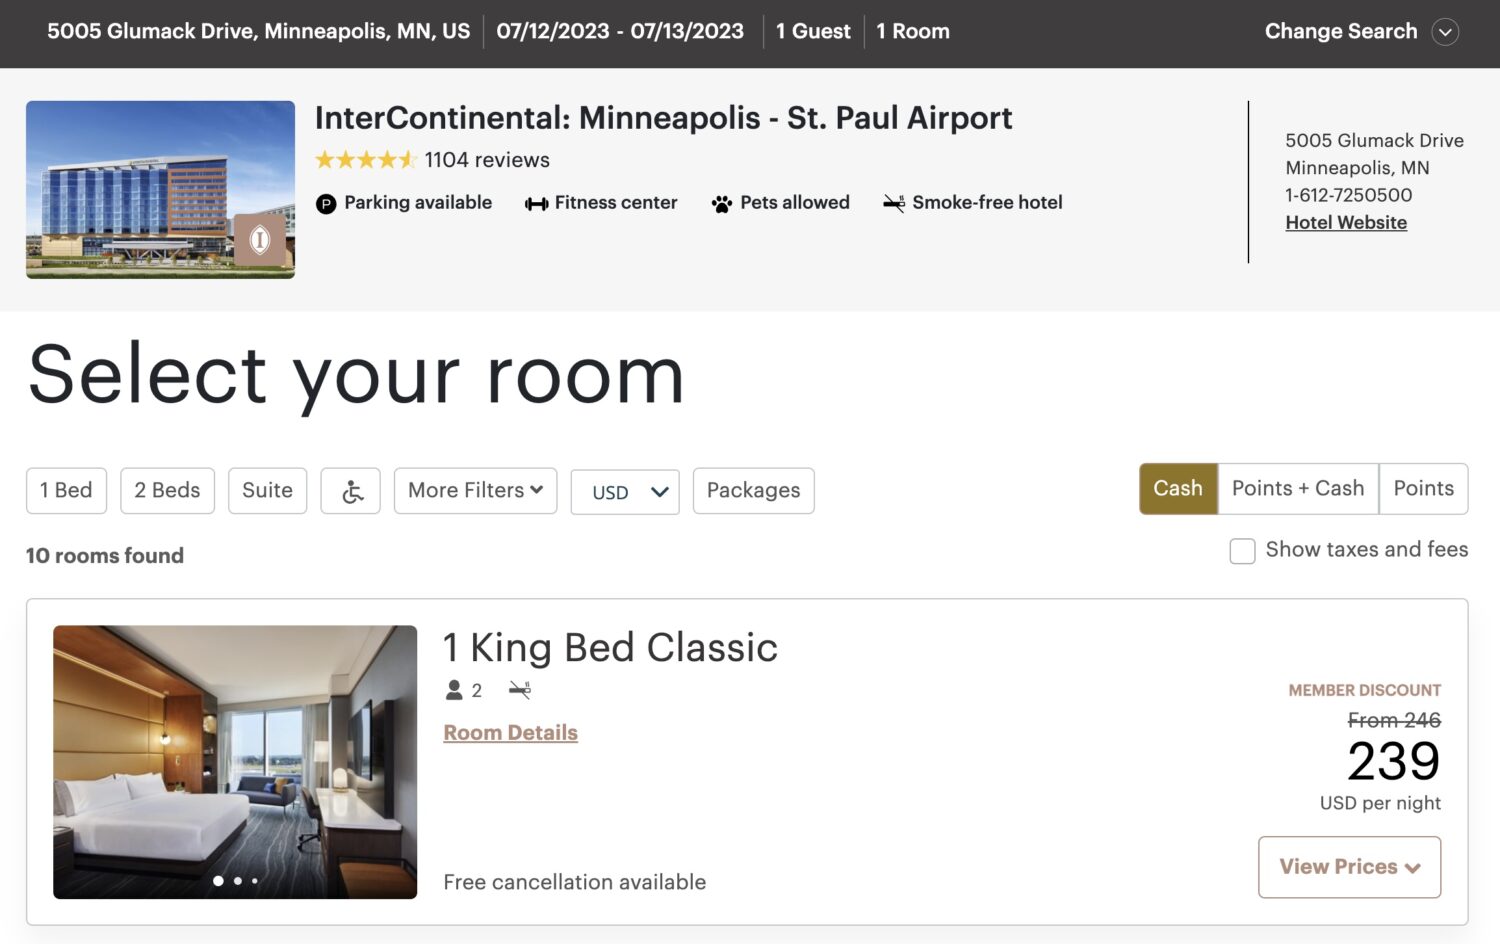The width and height of the screenshot is (1500, 944).
Task: Open the USD currency selector
Action: (x=624, y=491)
